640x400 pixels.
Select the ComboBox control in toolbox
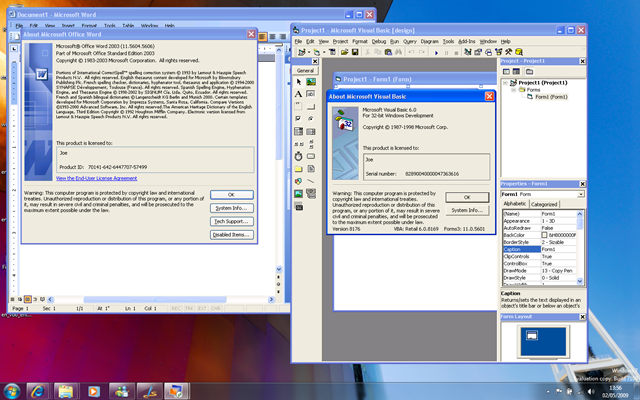[298, 131]
